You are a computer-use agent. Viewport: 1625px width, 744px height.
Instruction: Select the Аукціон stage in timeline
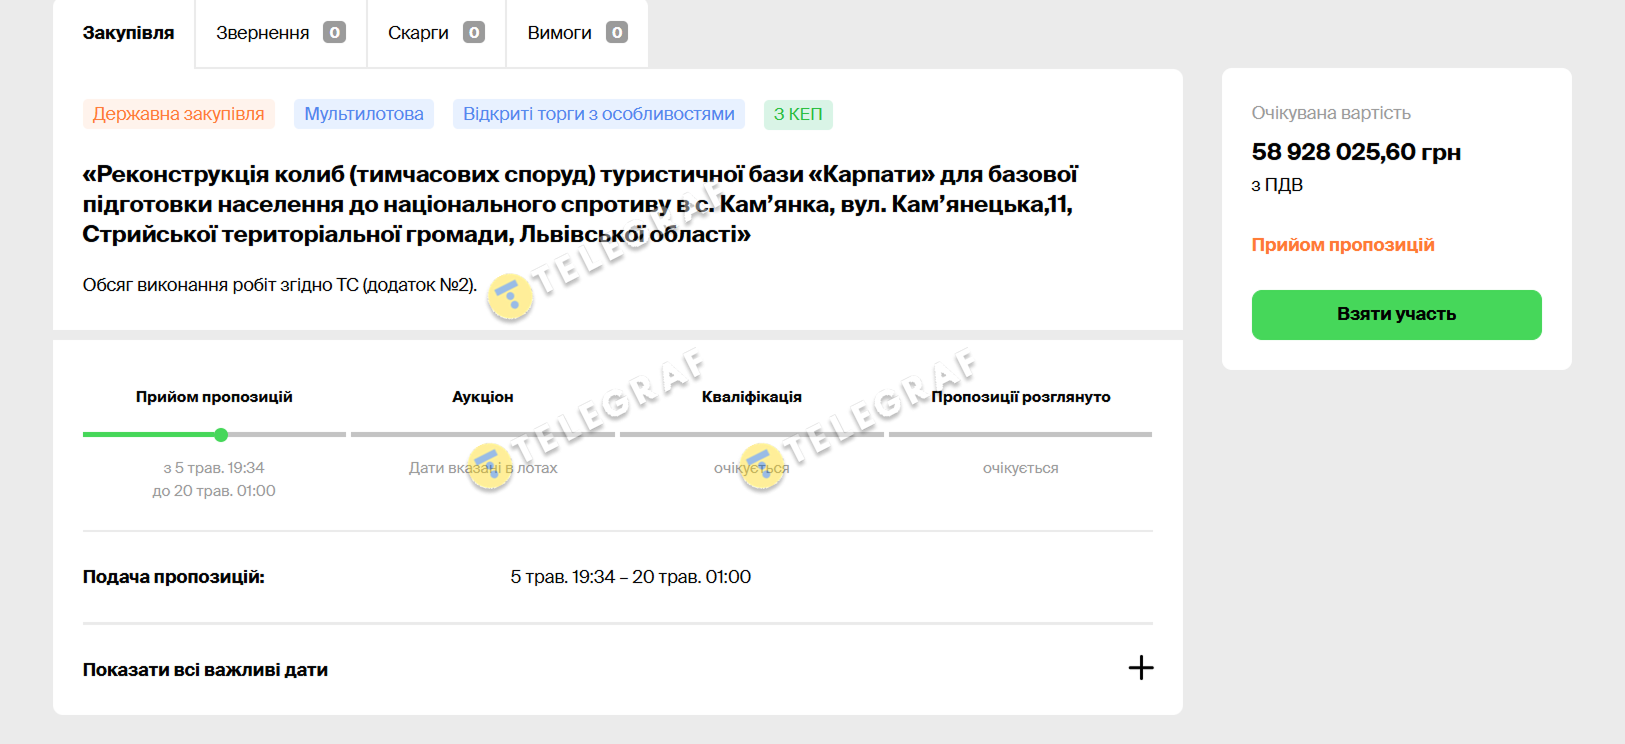coord(482,397)
